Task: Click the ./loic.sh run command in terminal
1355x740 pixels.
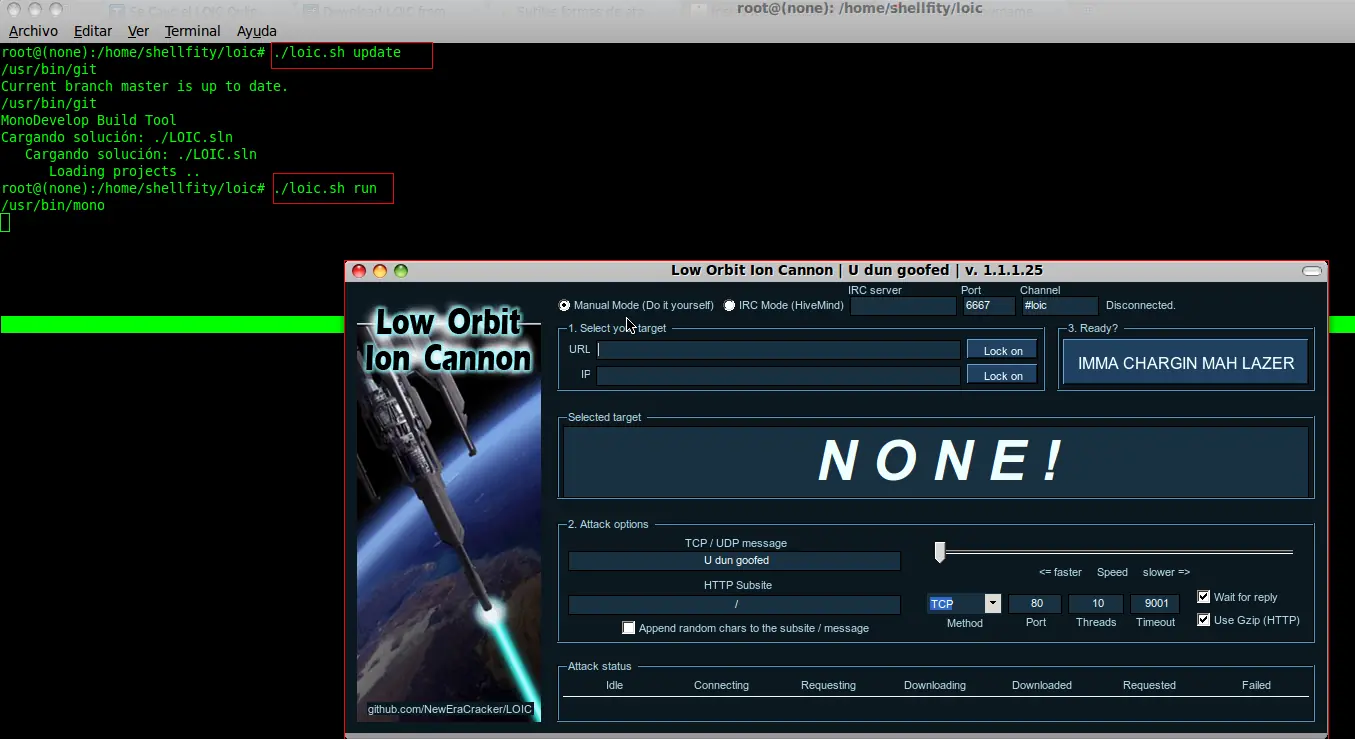Action: 325,188
